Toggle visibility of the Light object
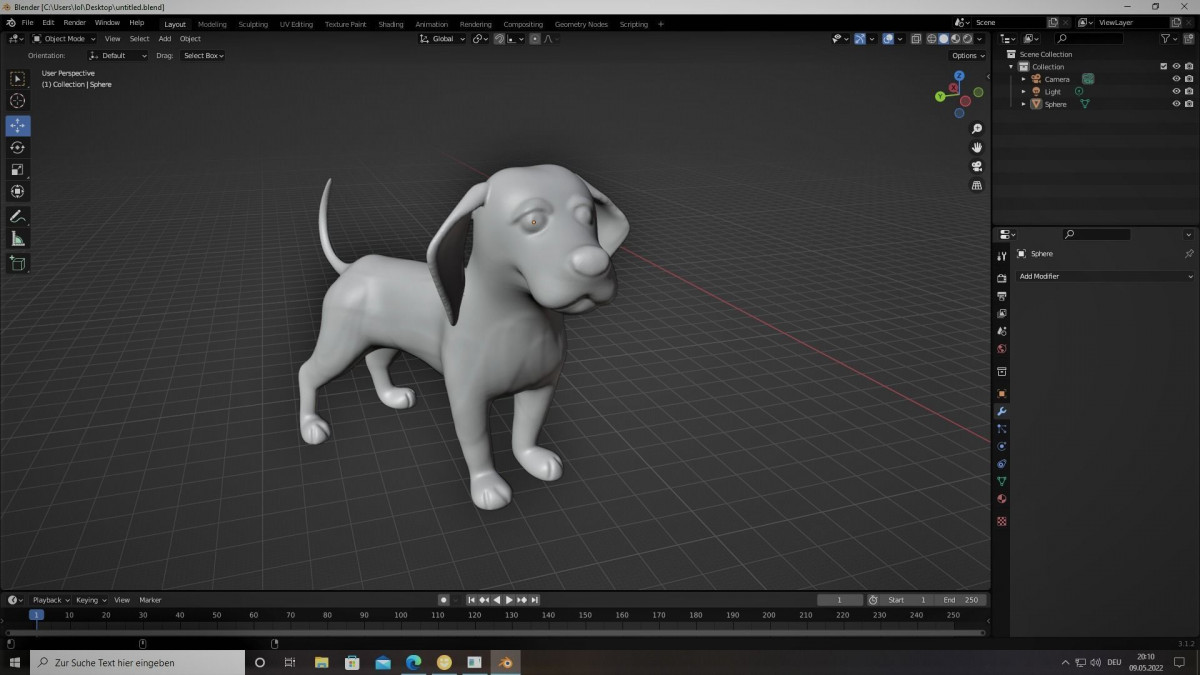Image resolution: width=1200 pixels, height=675 pixels. tap(1176, 92)
